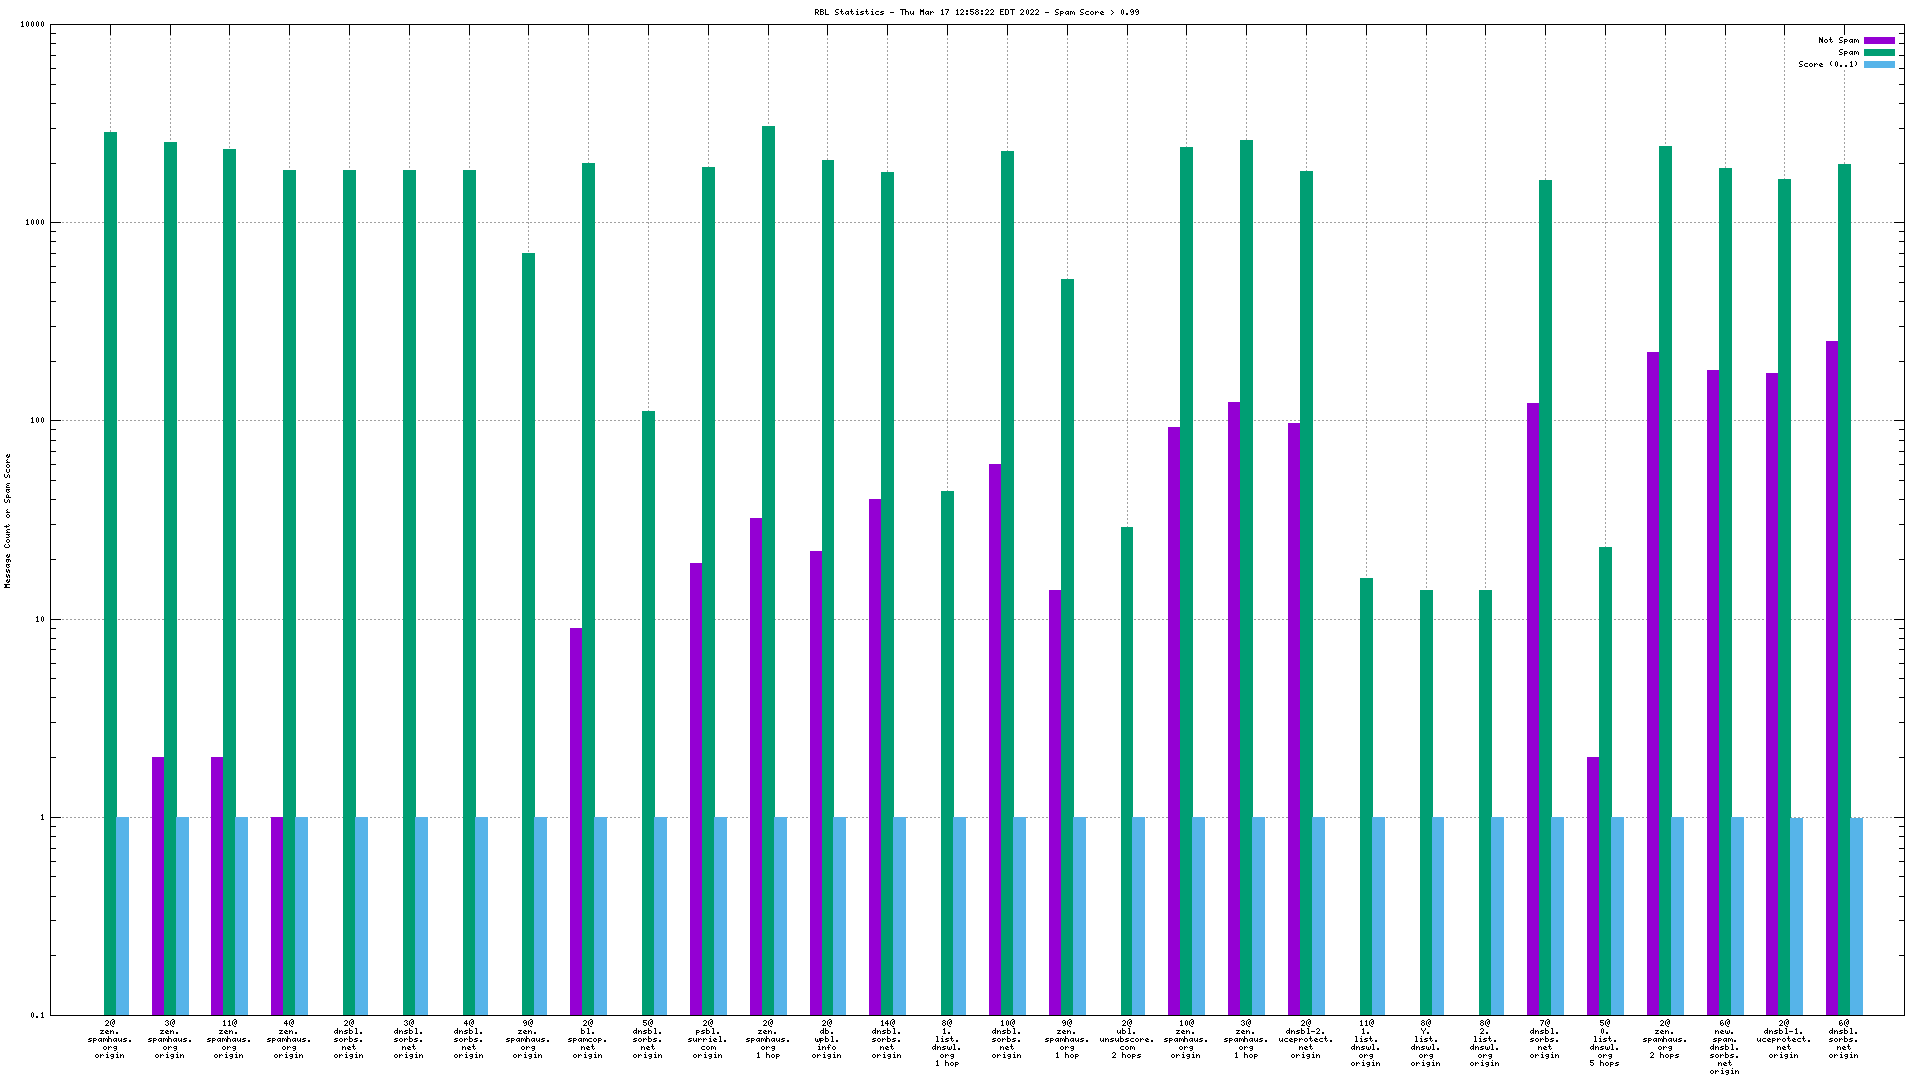Click the ubl.unsubscore.com 2 hops label
The height and width of the screenshot is (1080, 1920).
pyautogui.click(x=1126, y=1039)
